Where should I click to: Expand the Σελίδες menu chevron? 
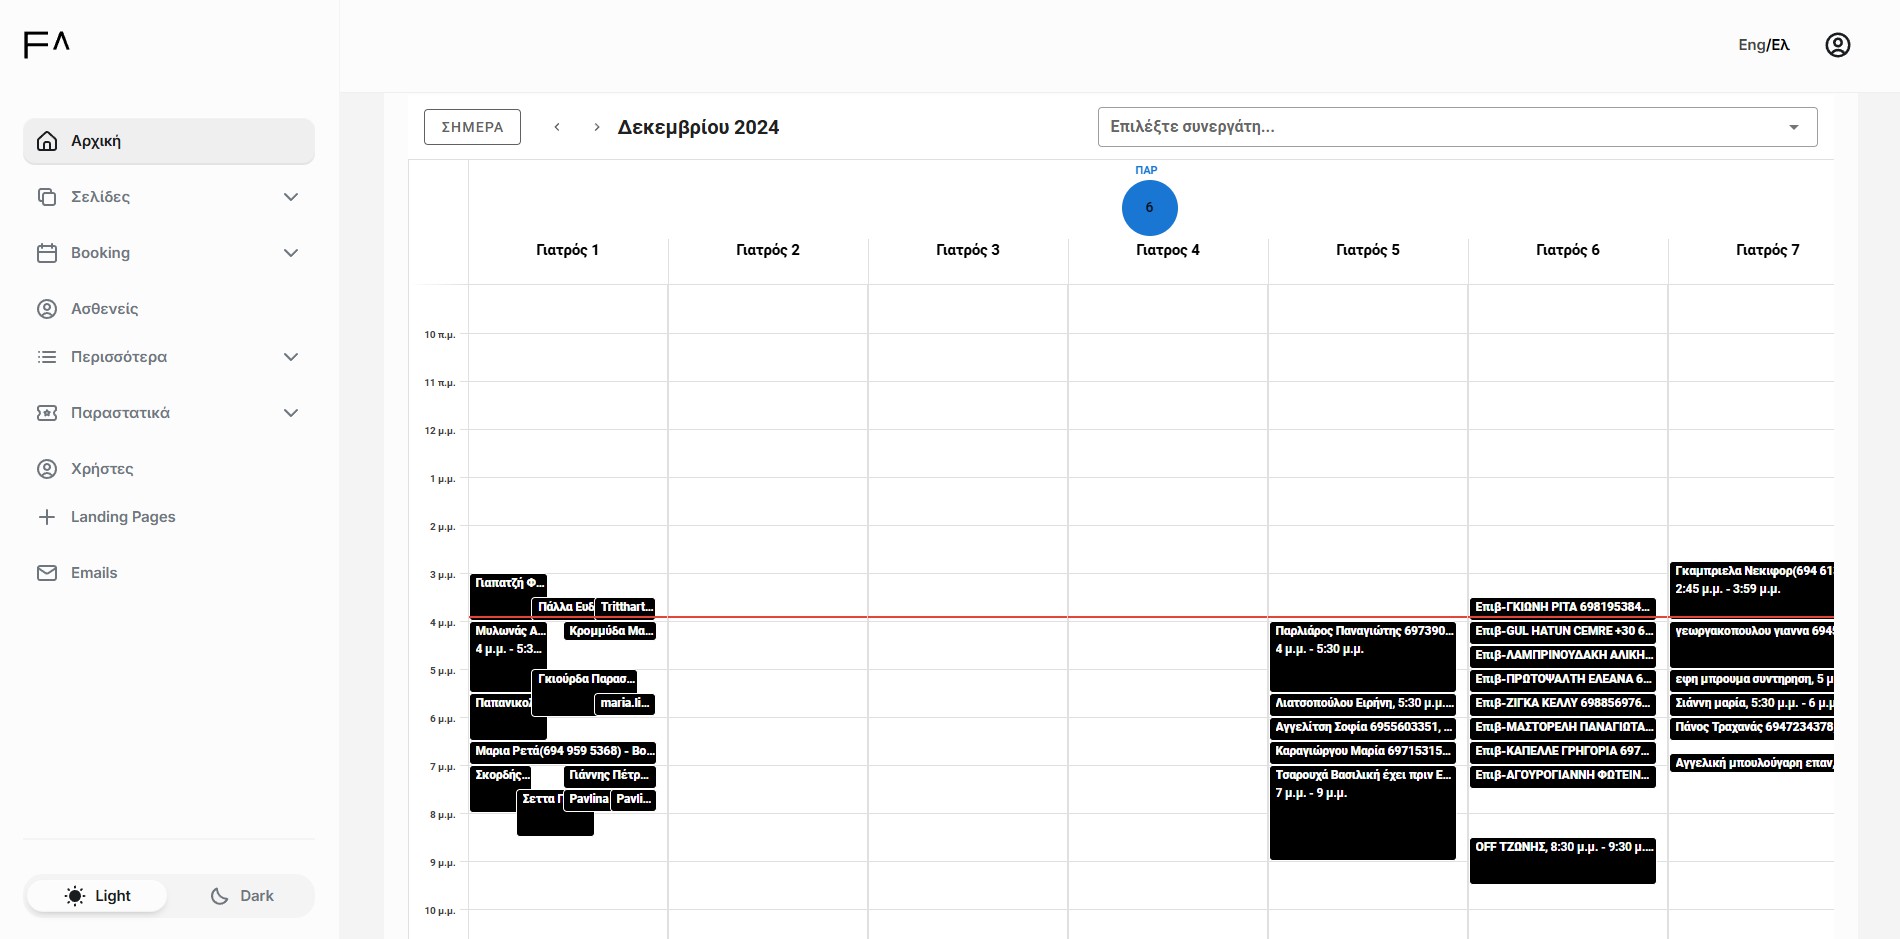(x=291, y=197)
